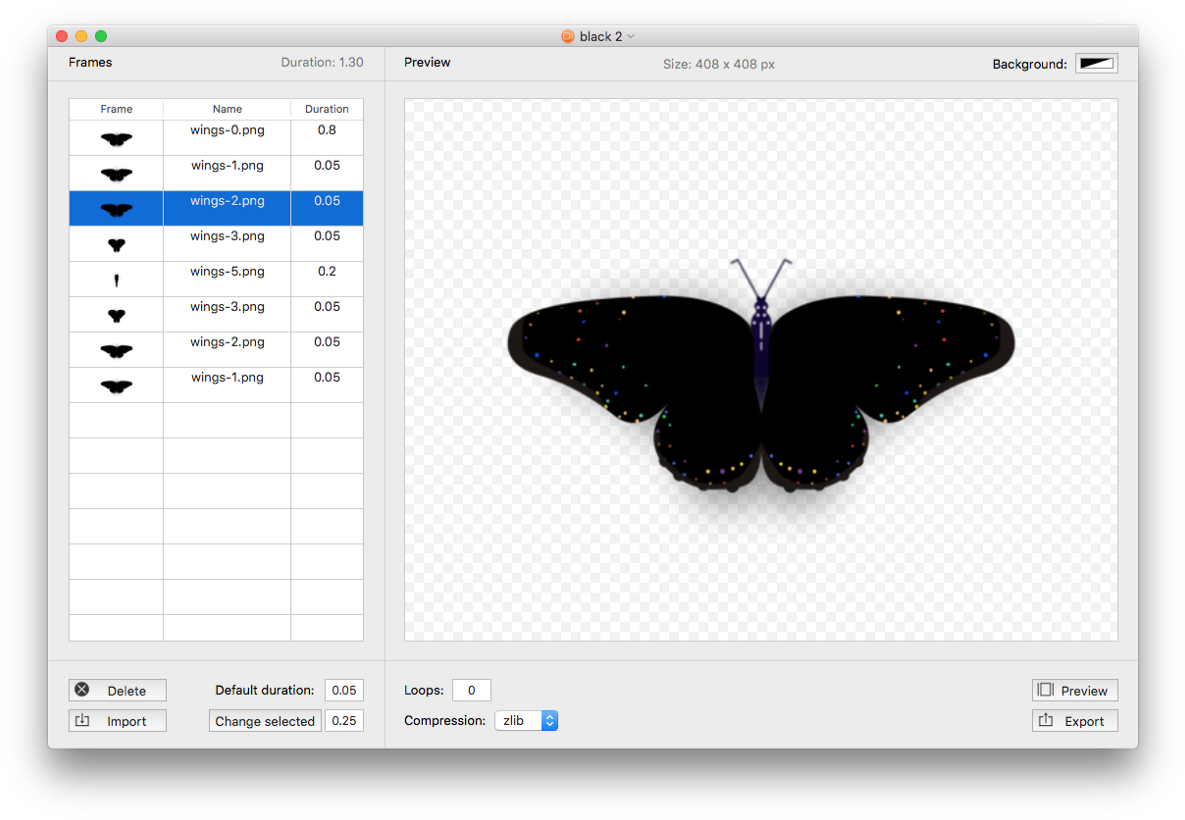Select the wings-5.png frame thumbnail
Screen dimensions: 1185x820
coord(116,278)
